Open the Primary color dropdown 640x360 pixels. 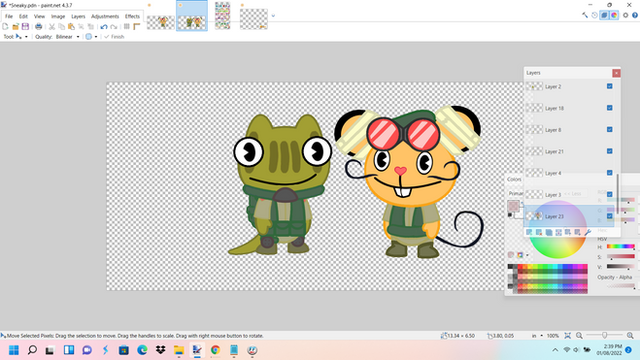(x=516, y=193)
